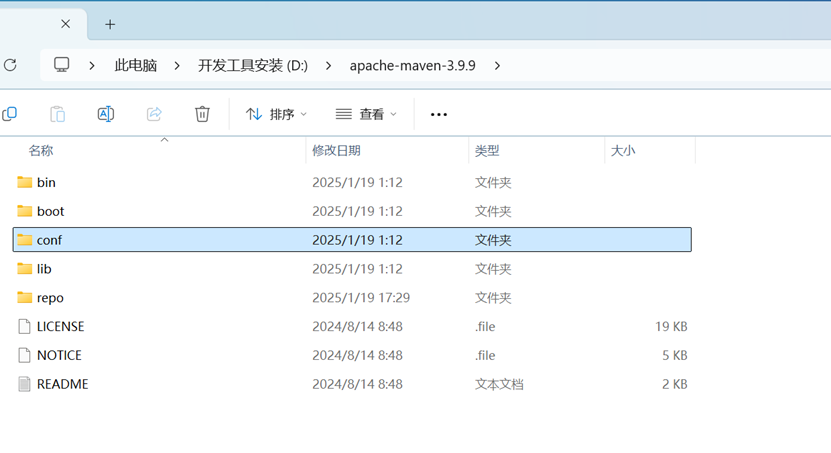Go to 开发工具安装 (D:) in the breadcrumb

[253, 66]
